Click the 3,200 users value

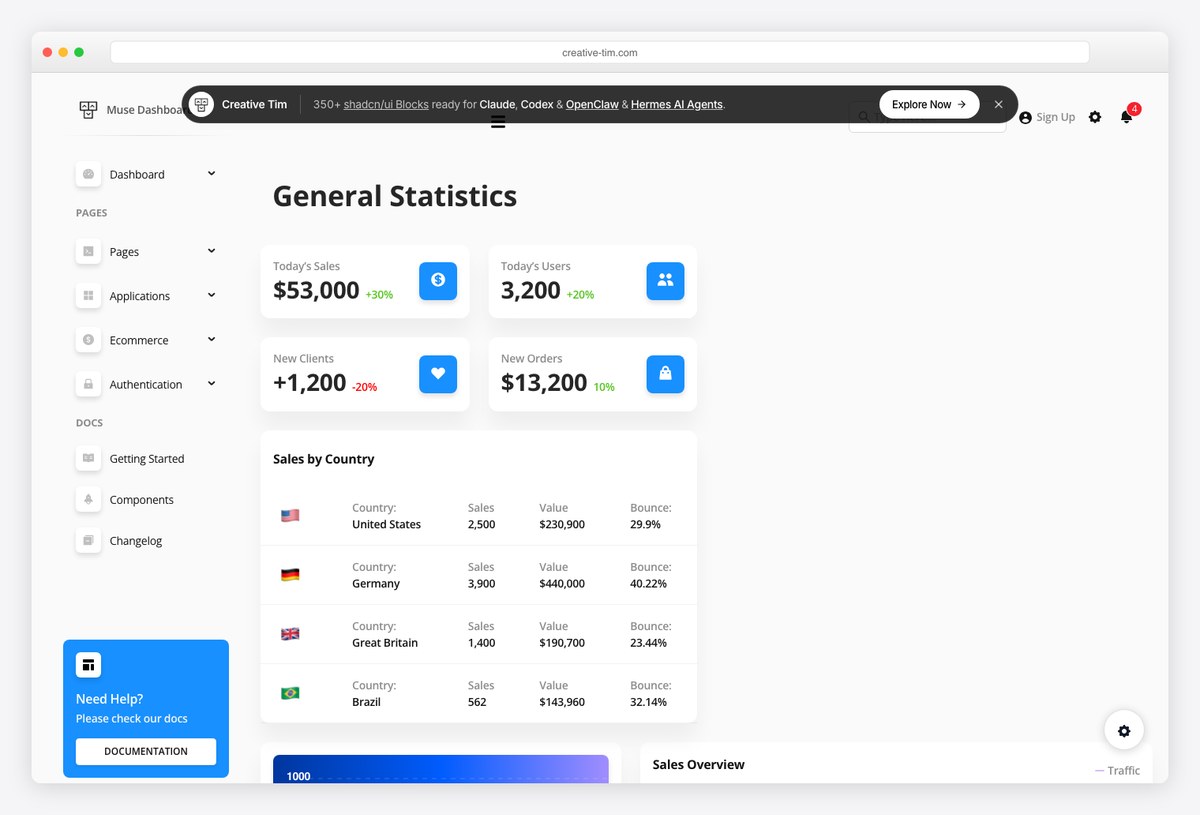(531, 290)
